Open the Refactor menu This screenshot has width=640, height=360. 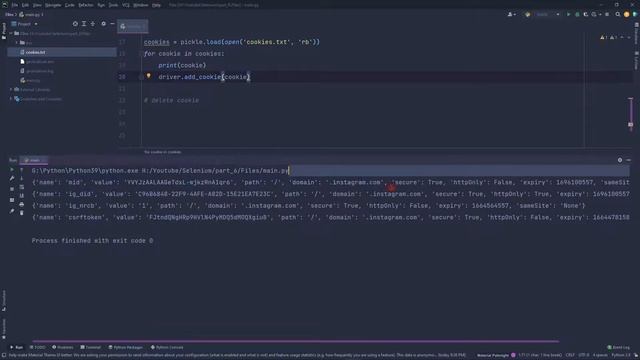(86, 5)
